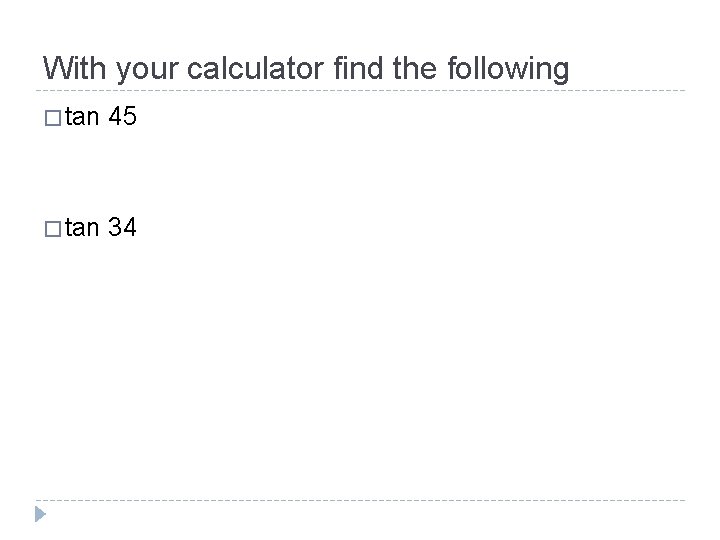Click the word 'find' in the title
Viewport: 720px width, 540px height.
point(358,68)
